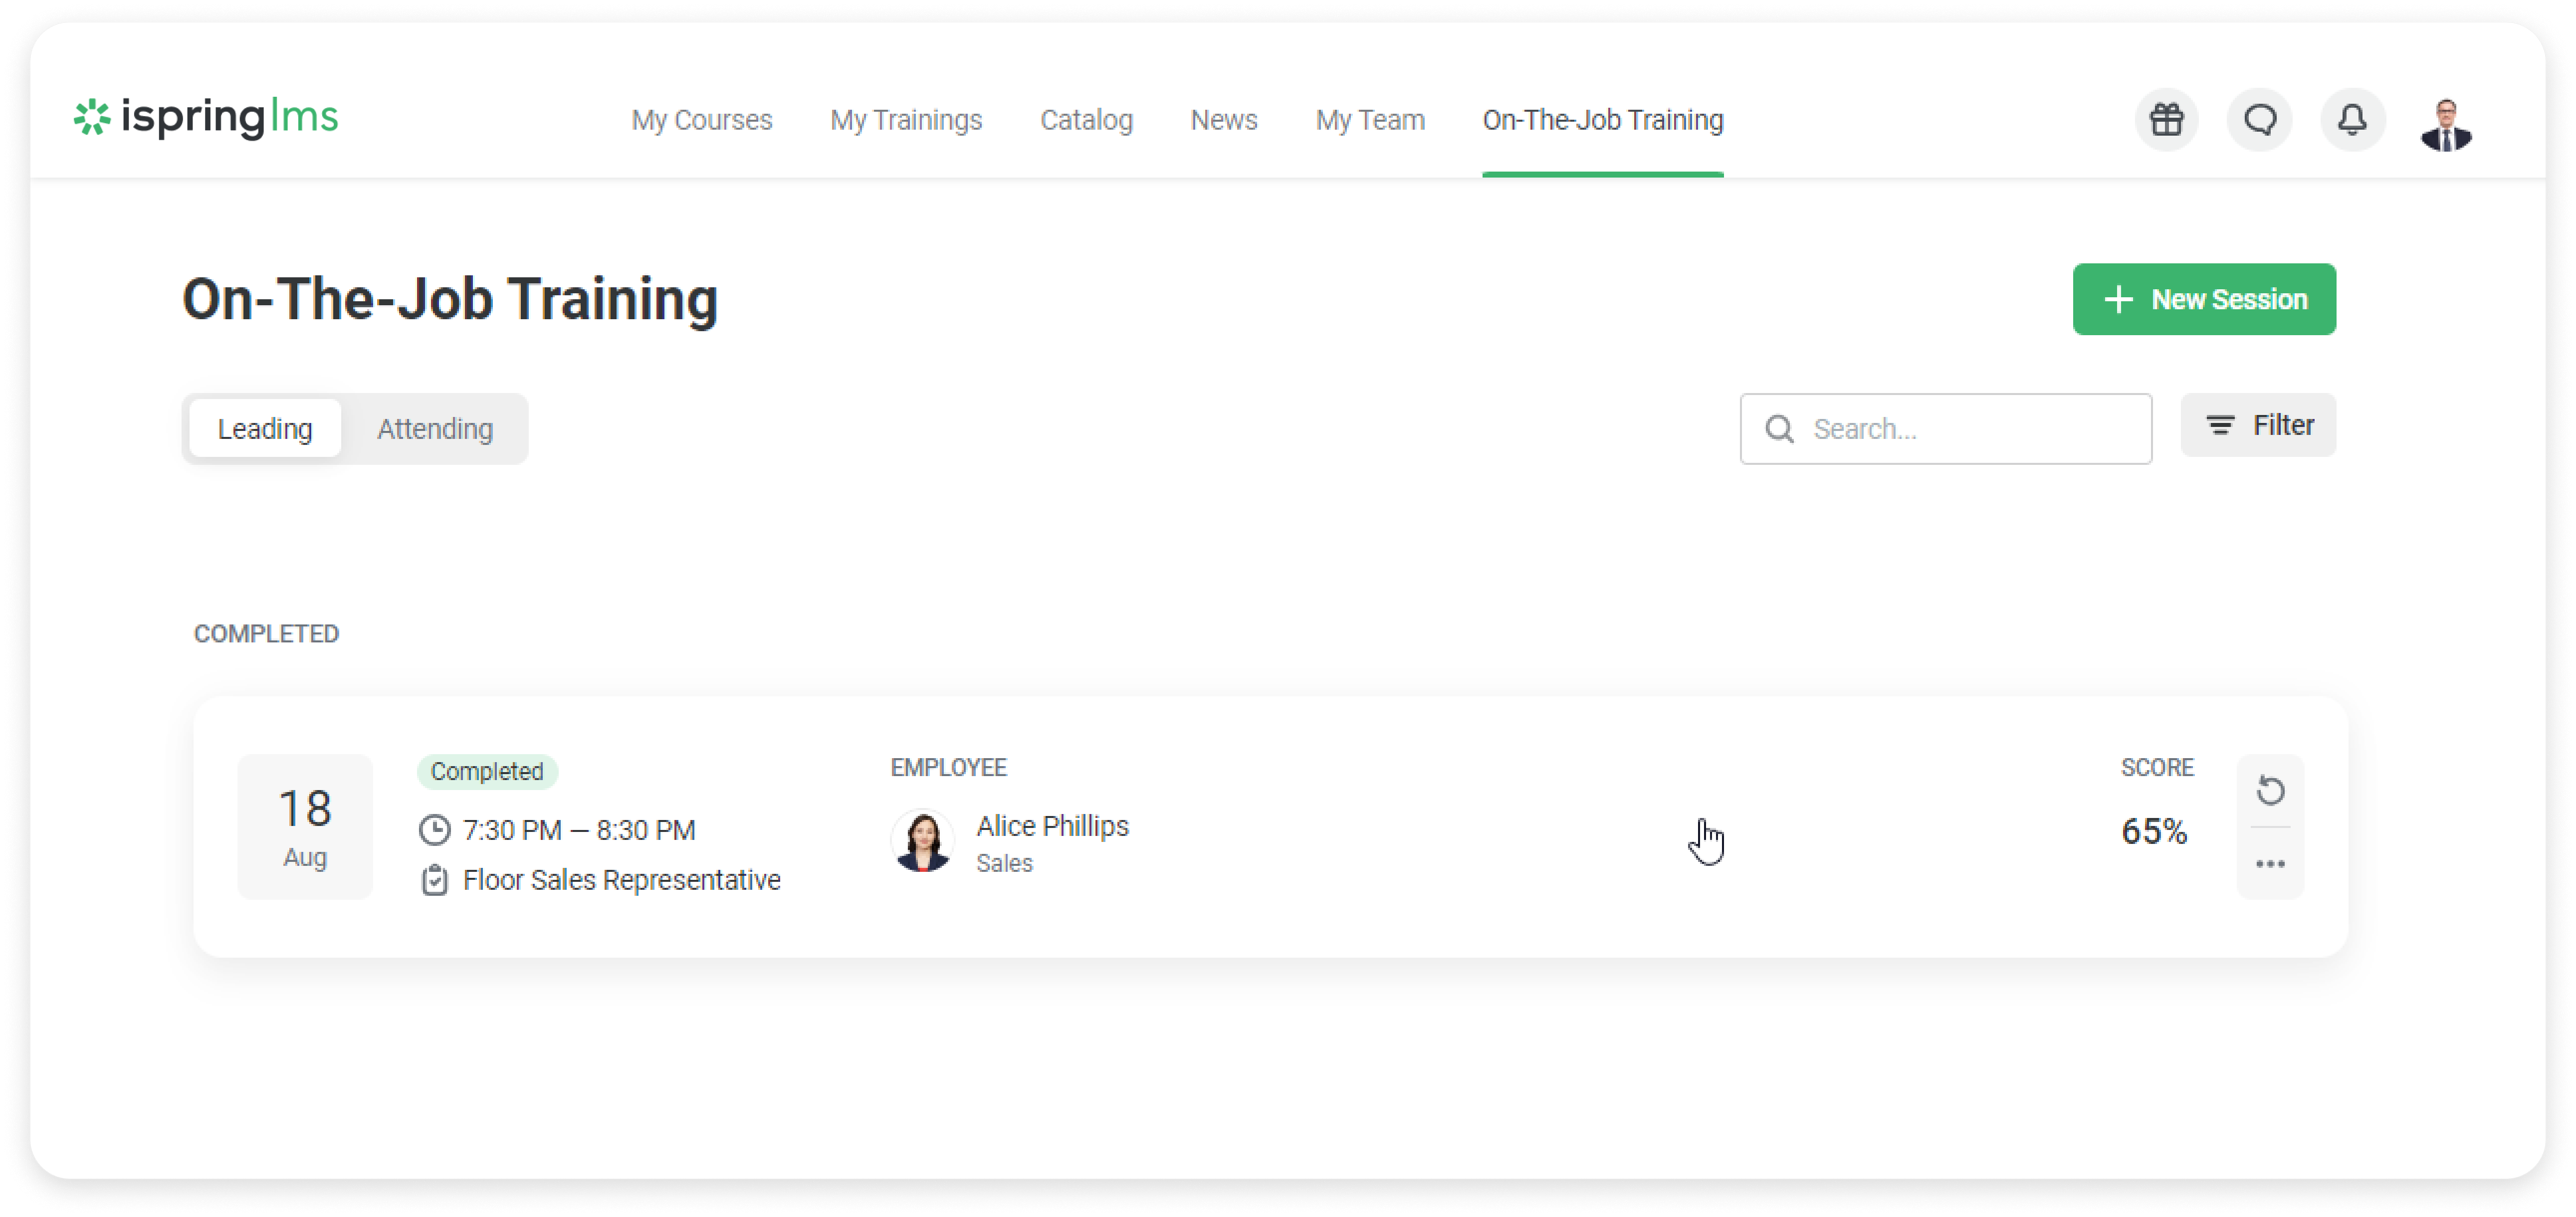Open the My Team tab
Image resolution: width=2576 pixels, height=1217 pixels.
point(1369,120)
